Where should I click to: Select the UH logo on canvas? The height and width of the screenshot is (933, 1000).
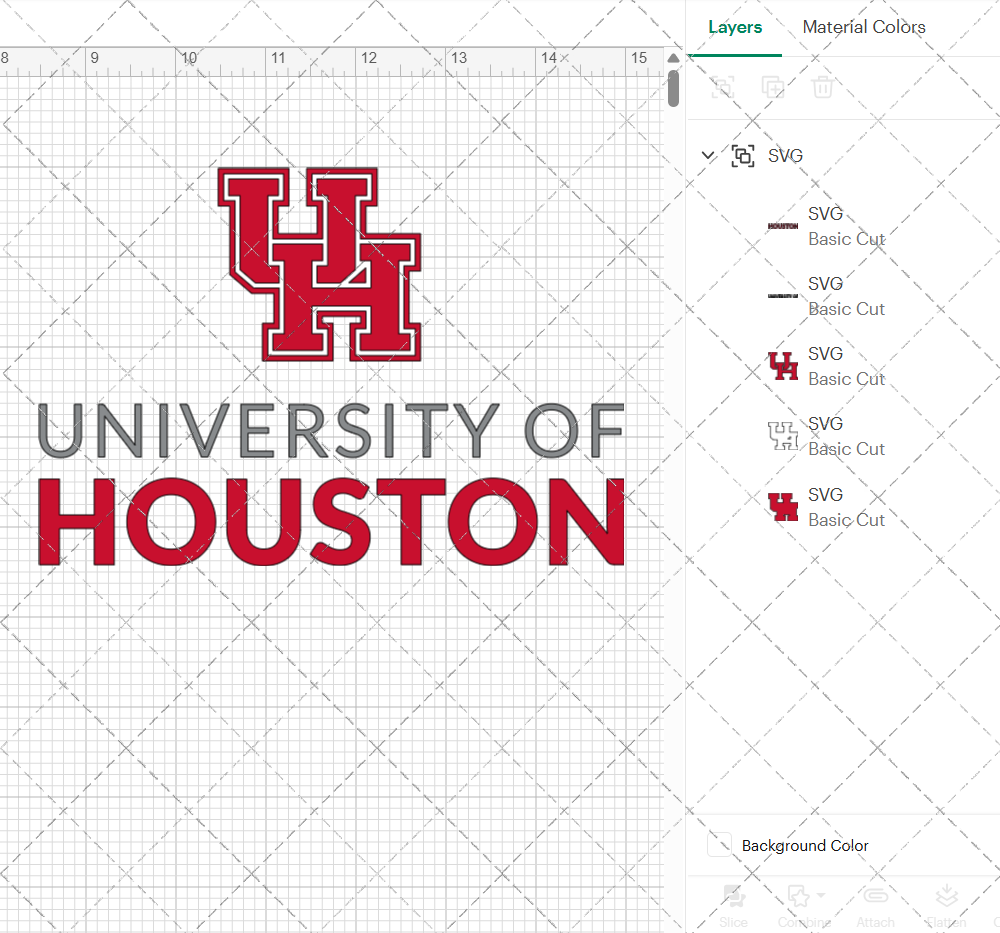(319, 264)
